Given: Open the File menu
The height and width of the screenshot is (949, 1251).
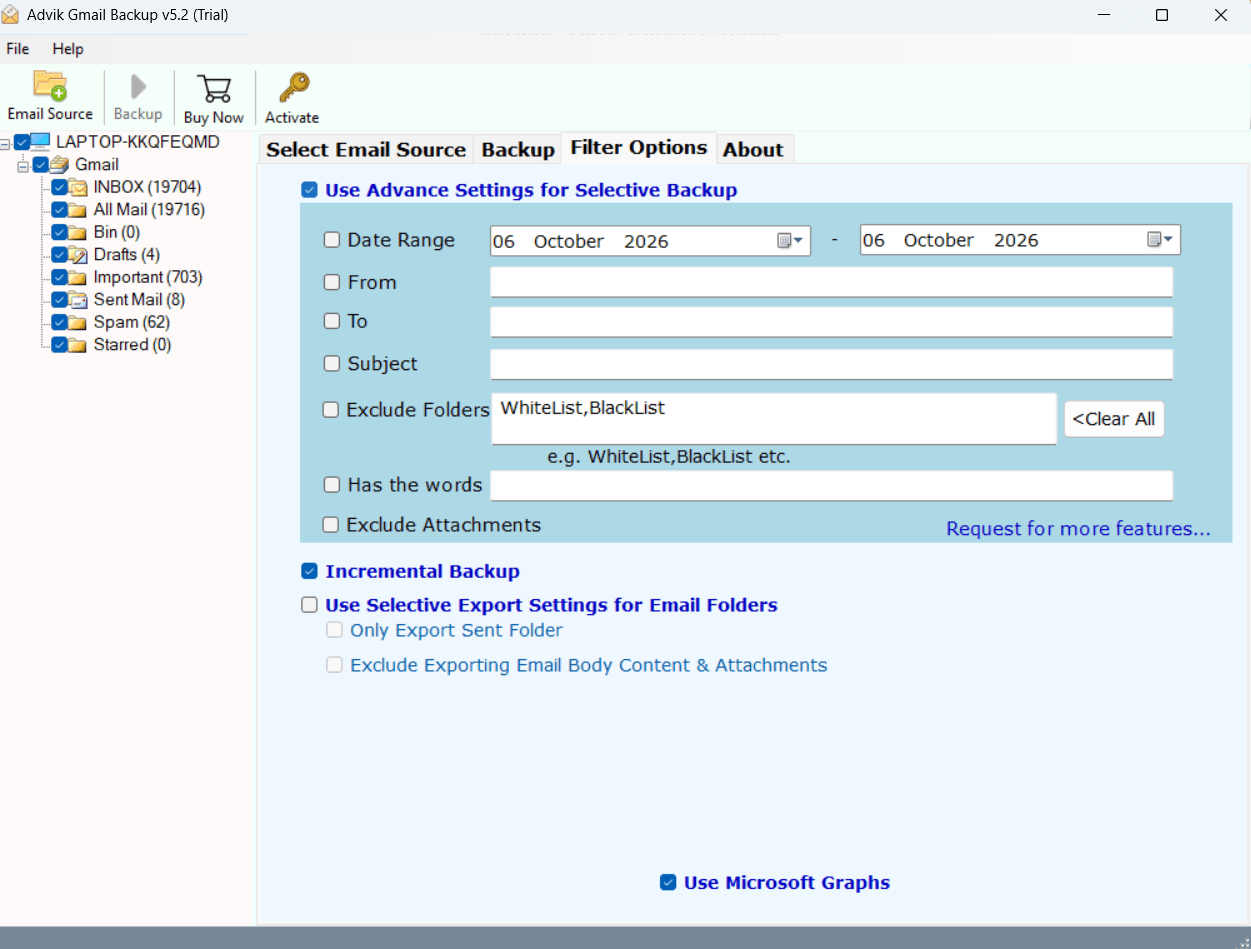Looking at the screenshot, I should point(18,49).
